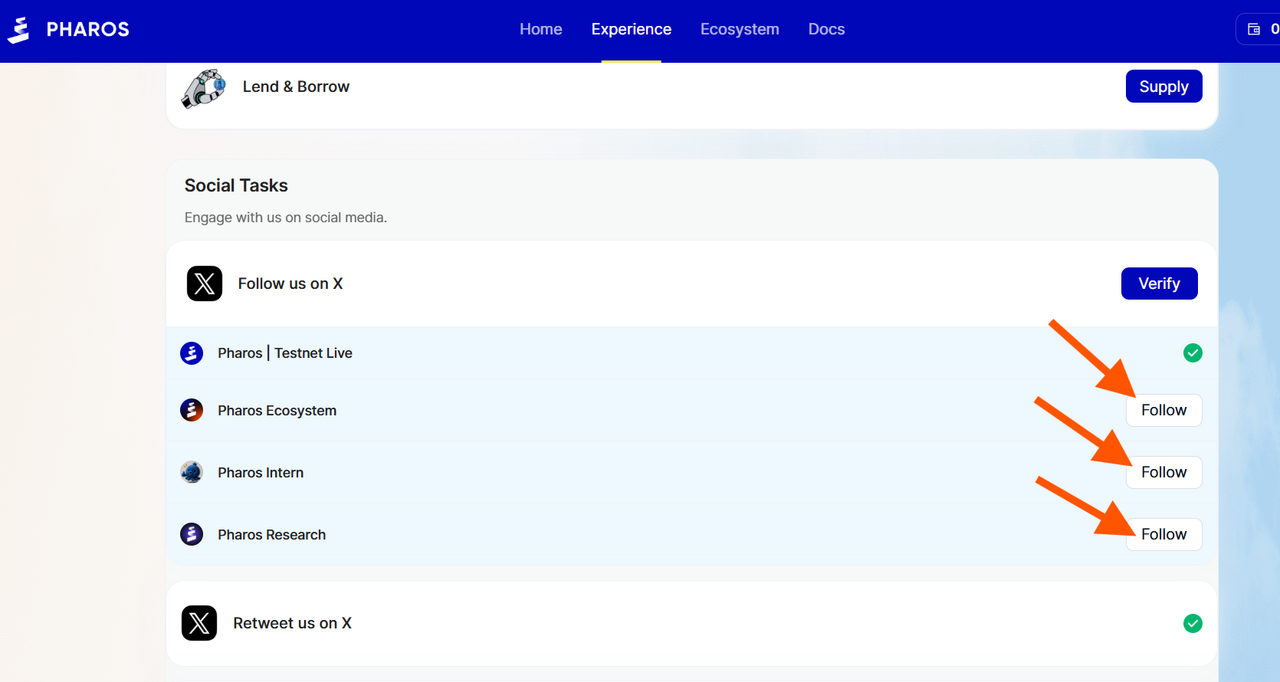Click the 'Pharos Intern' account name

click(261, 472)
